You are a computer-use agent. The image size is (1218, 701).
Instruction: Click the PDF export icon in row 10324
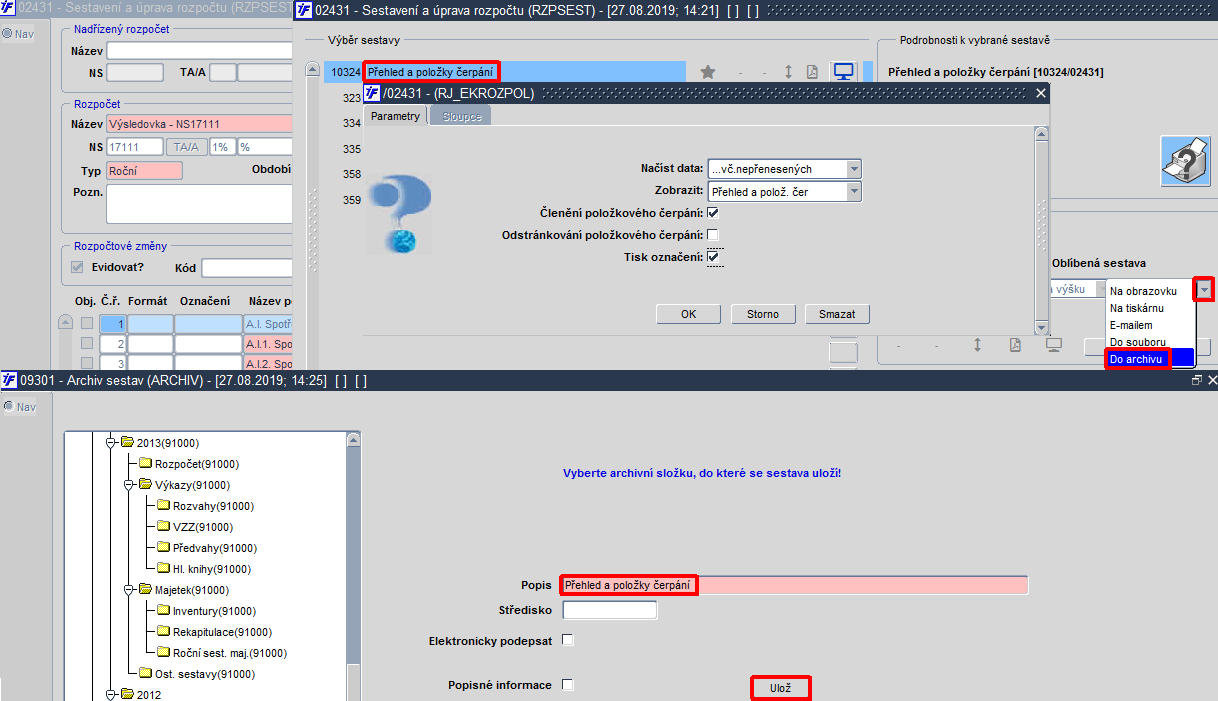813,72
